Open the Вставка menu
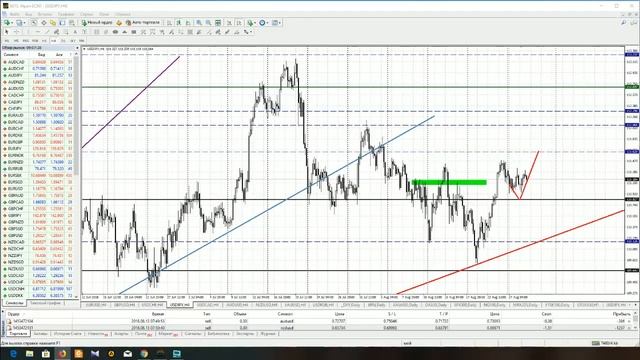The image size is (640, 360). pyautogui.click(x=45, y=14)
